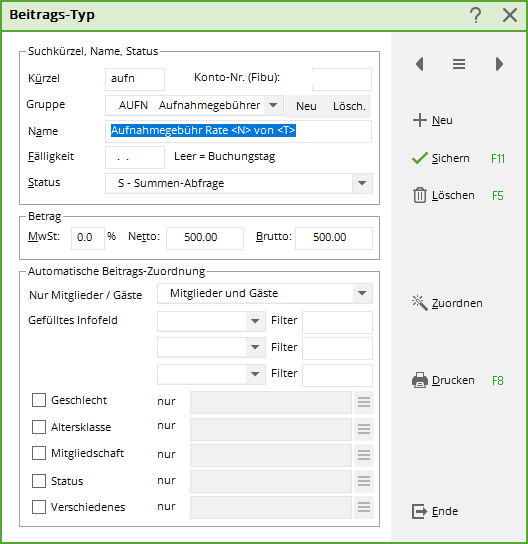Toggle the Verschiedenes checkbox
Image resolution: width=528 pixels, height=544 pixels.
coord(39,507)
